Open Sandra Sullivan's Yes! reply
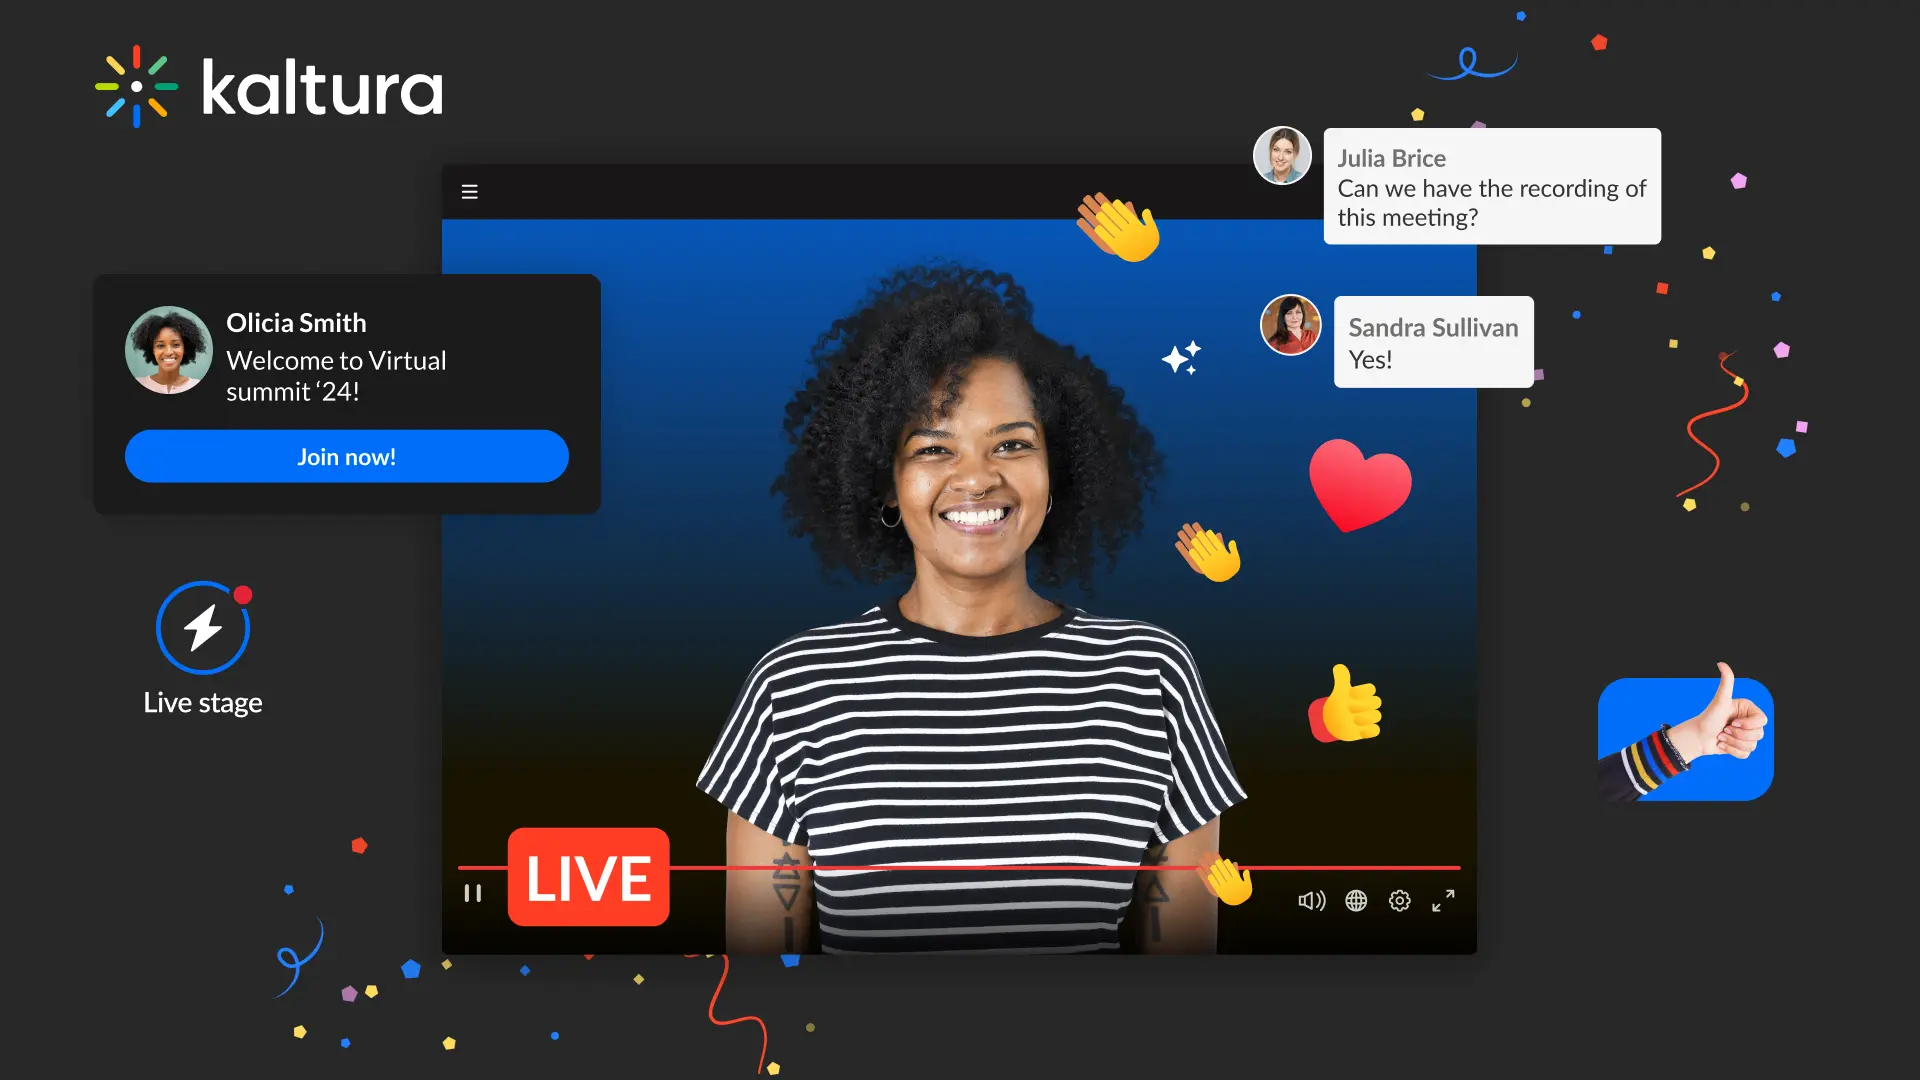1920x1080 pixels. pyautogui.click(x=1432, y=342)
